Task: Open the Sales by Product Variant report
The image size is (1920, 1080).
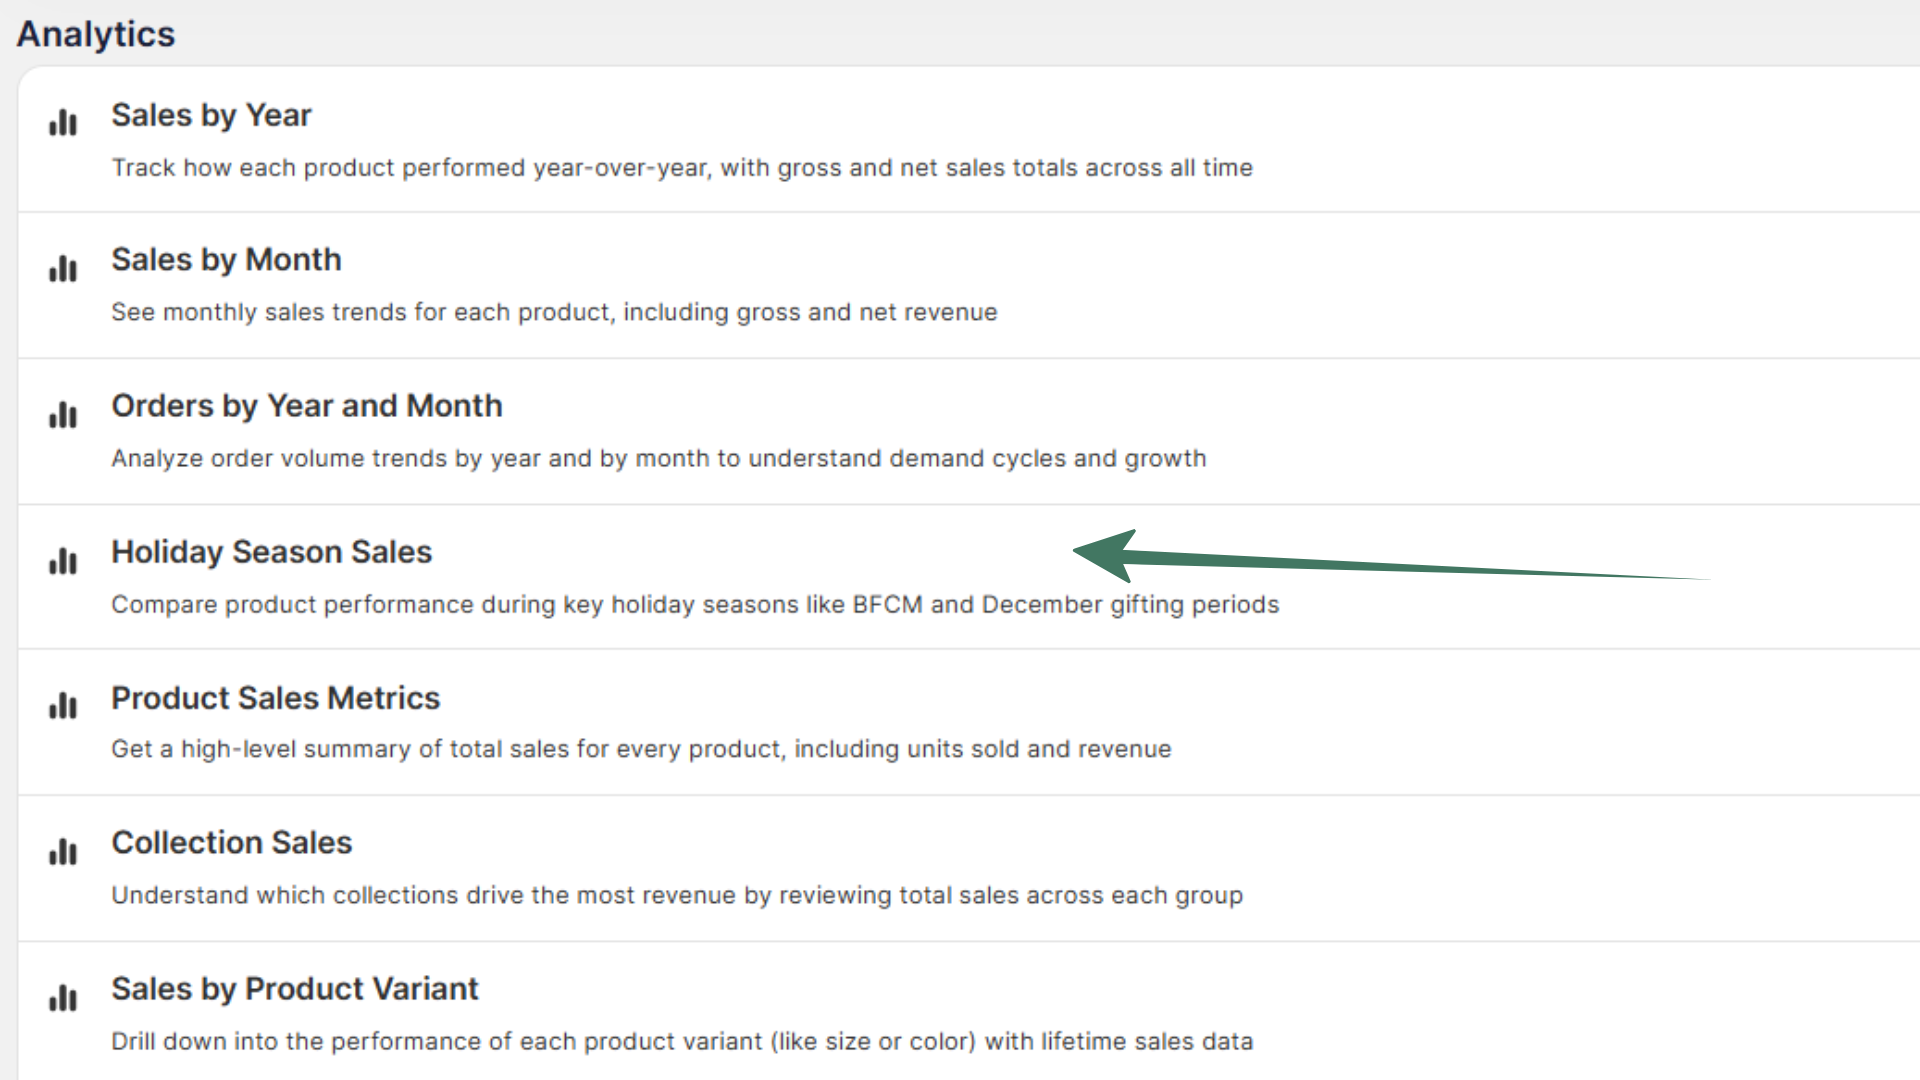Action: click(295, 989)
